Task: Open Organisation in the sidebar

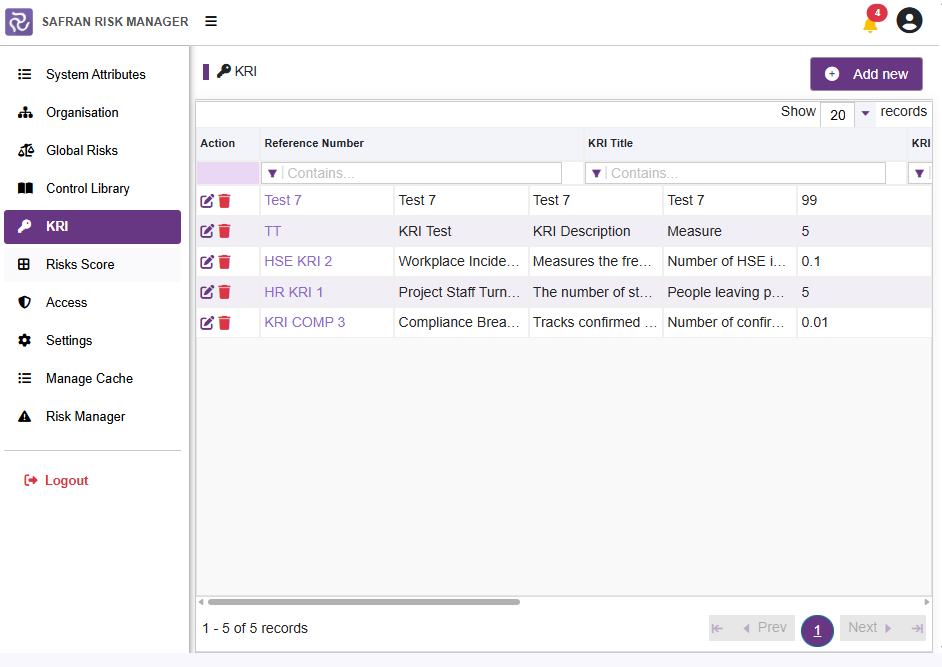Action: 93,112
